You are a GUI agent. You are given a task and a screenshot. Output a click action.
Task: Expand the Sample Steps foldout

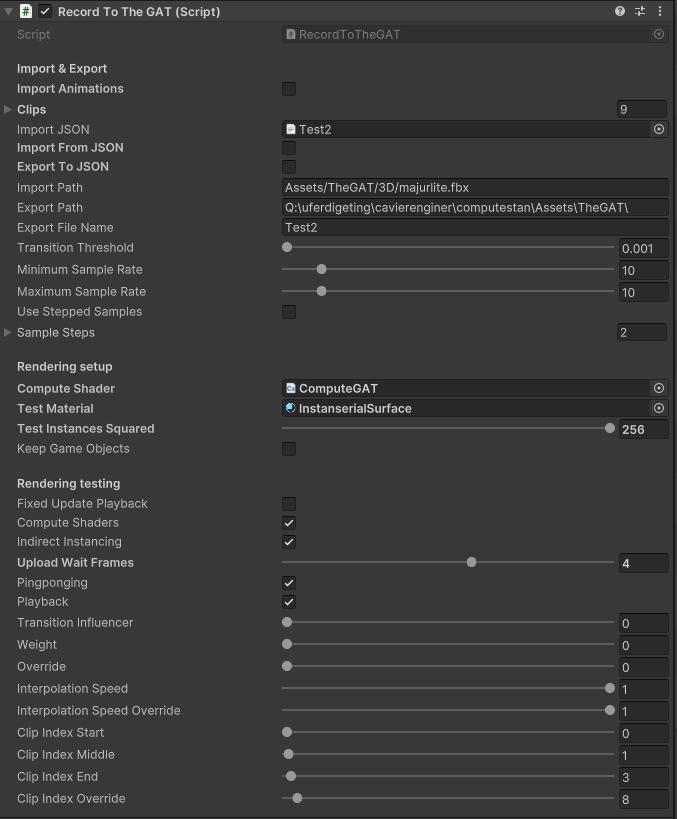[x=8, y=332]
